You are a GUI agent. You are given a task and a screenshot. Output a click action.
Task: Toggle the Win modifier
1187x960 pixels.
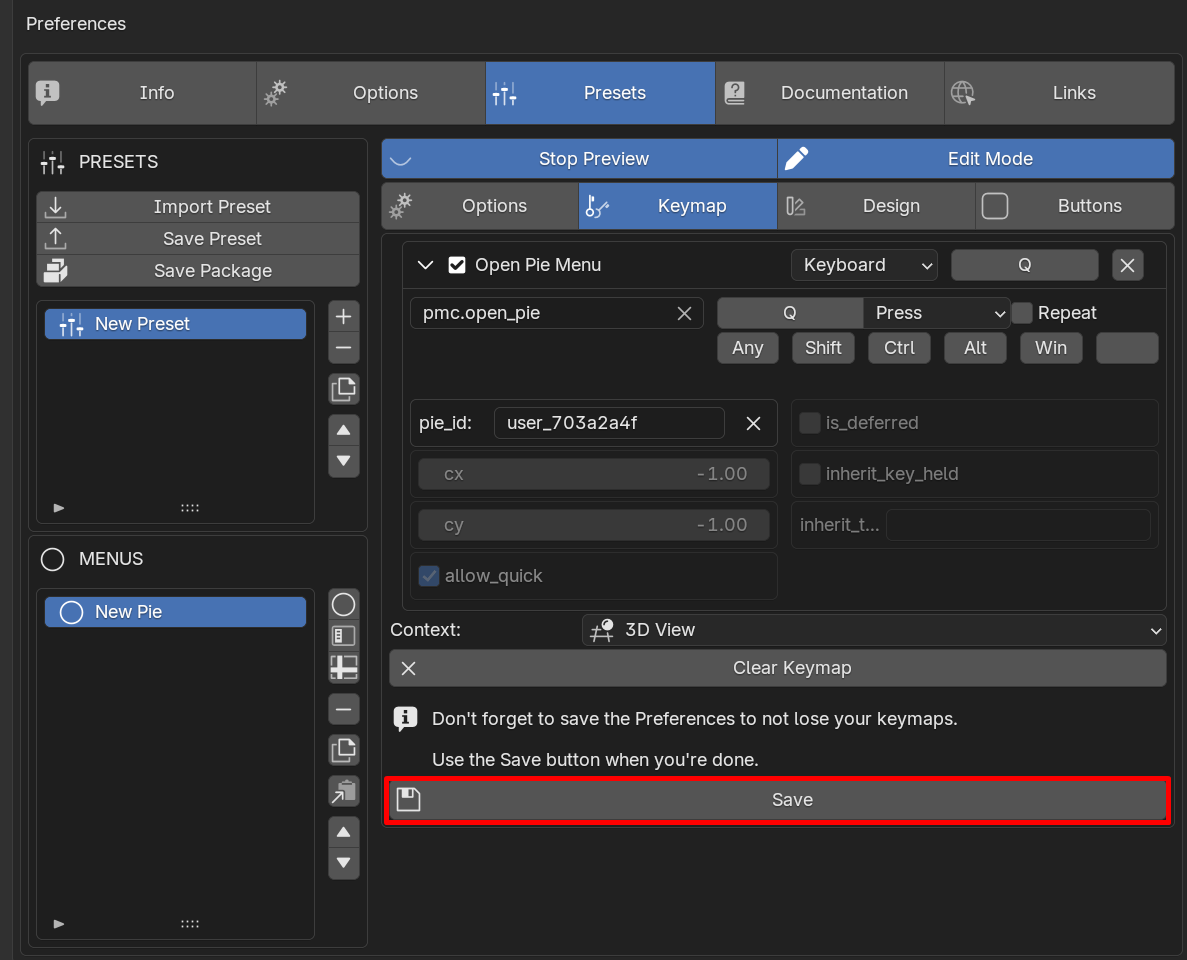click(1051, 348)
